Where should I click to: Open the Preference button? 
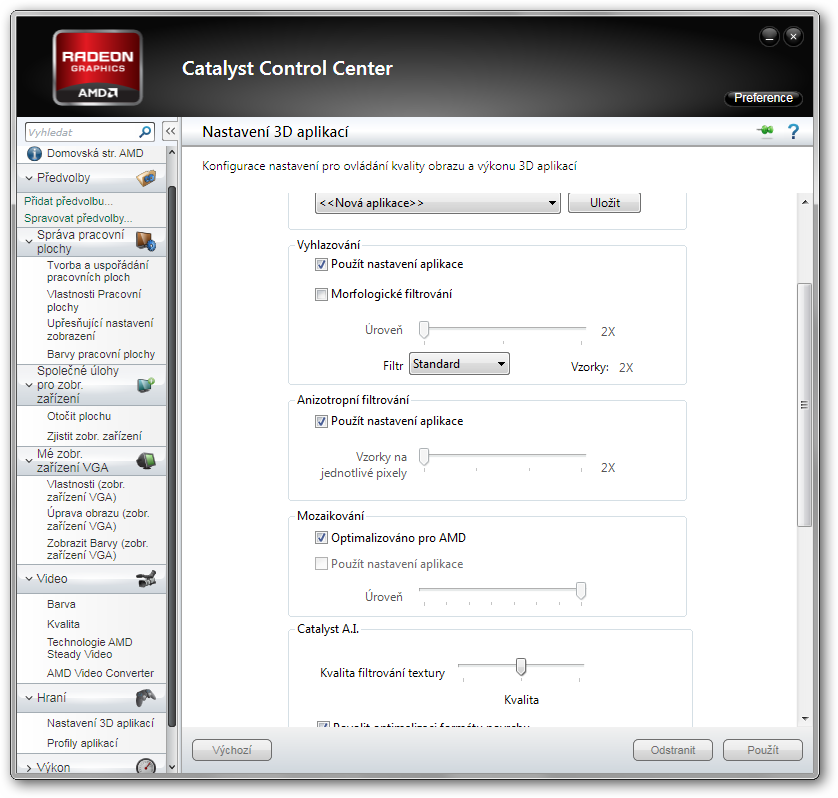(x=763, y=98)
